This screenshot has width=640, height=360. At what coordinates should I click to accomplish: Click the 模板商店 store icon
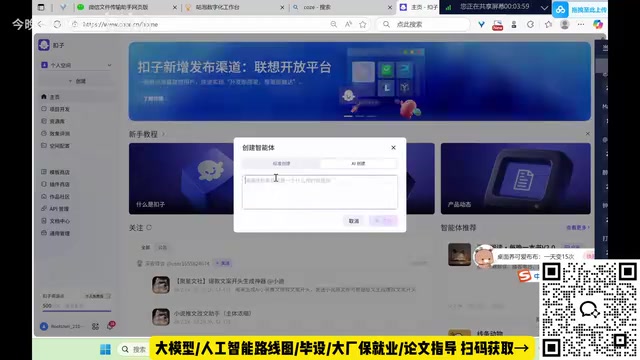44,172
